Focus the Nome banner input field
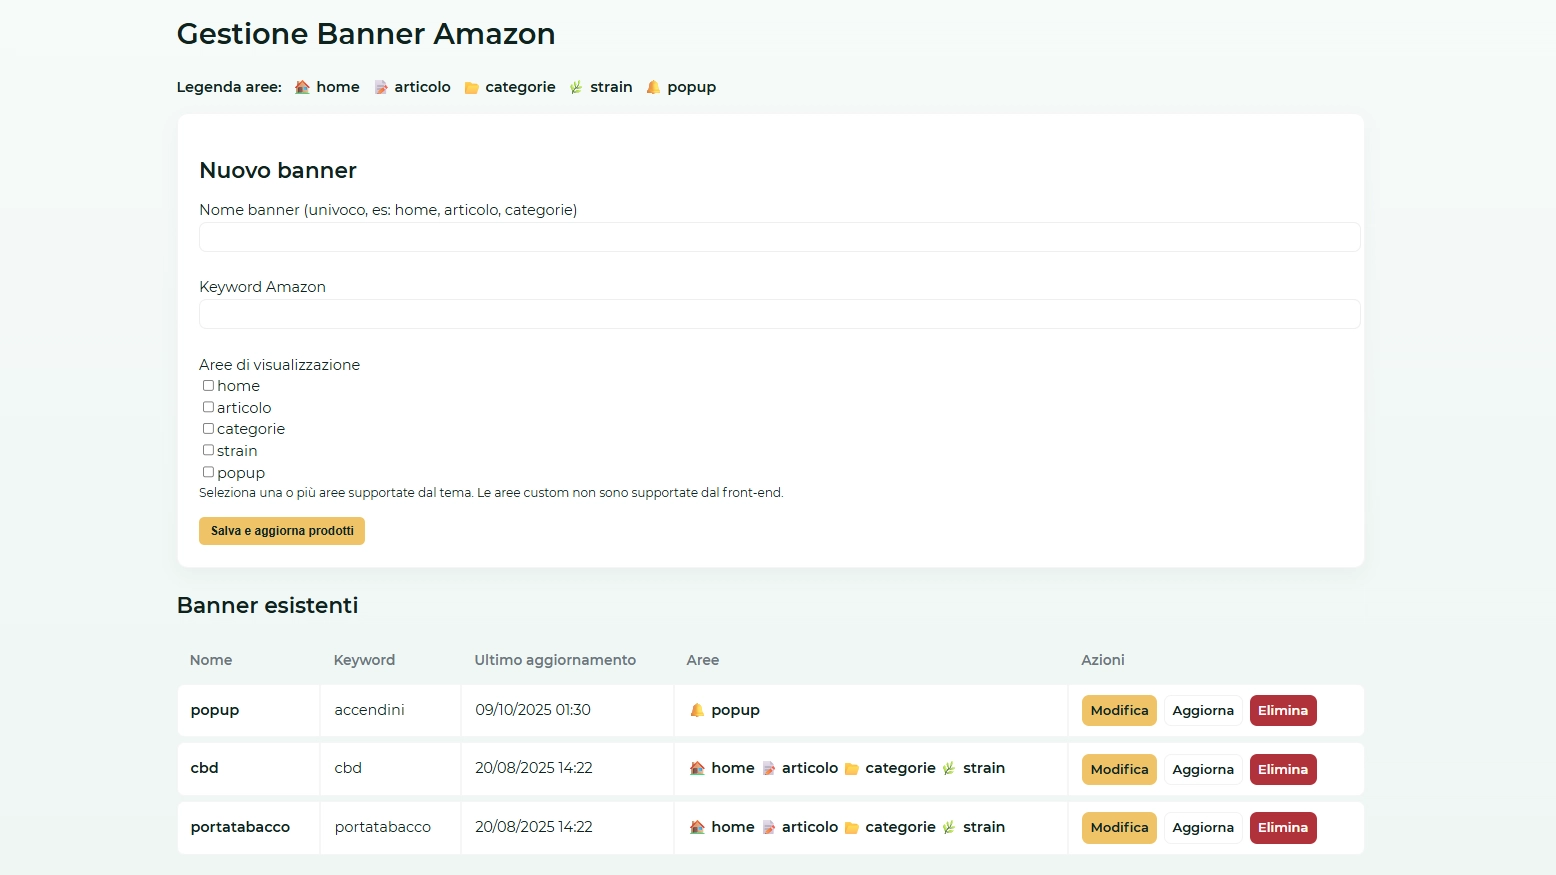Screen dimensions: 1556x875 point(779,237)
